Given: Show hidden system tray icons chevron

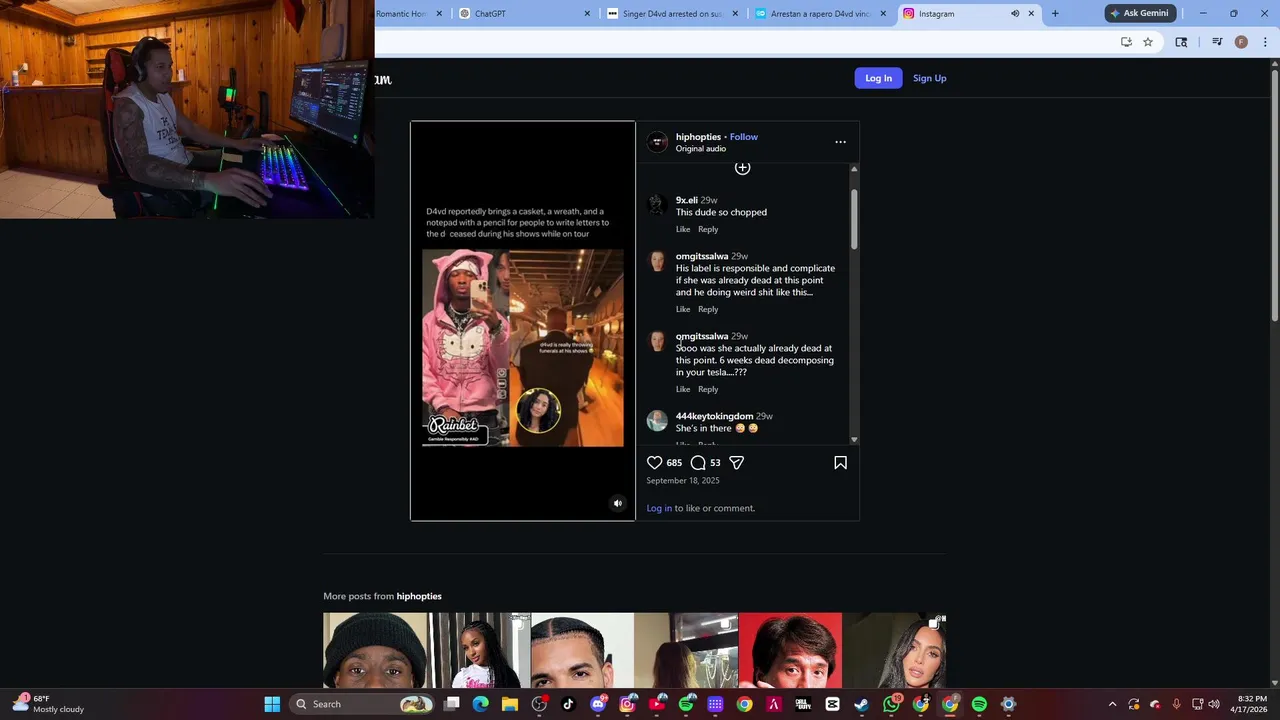Looking at the screenshot, I should [1111, 704].
